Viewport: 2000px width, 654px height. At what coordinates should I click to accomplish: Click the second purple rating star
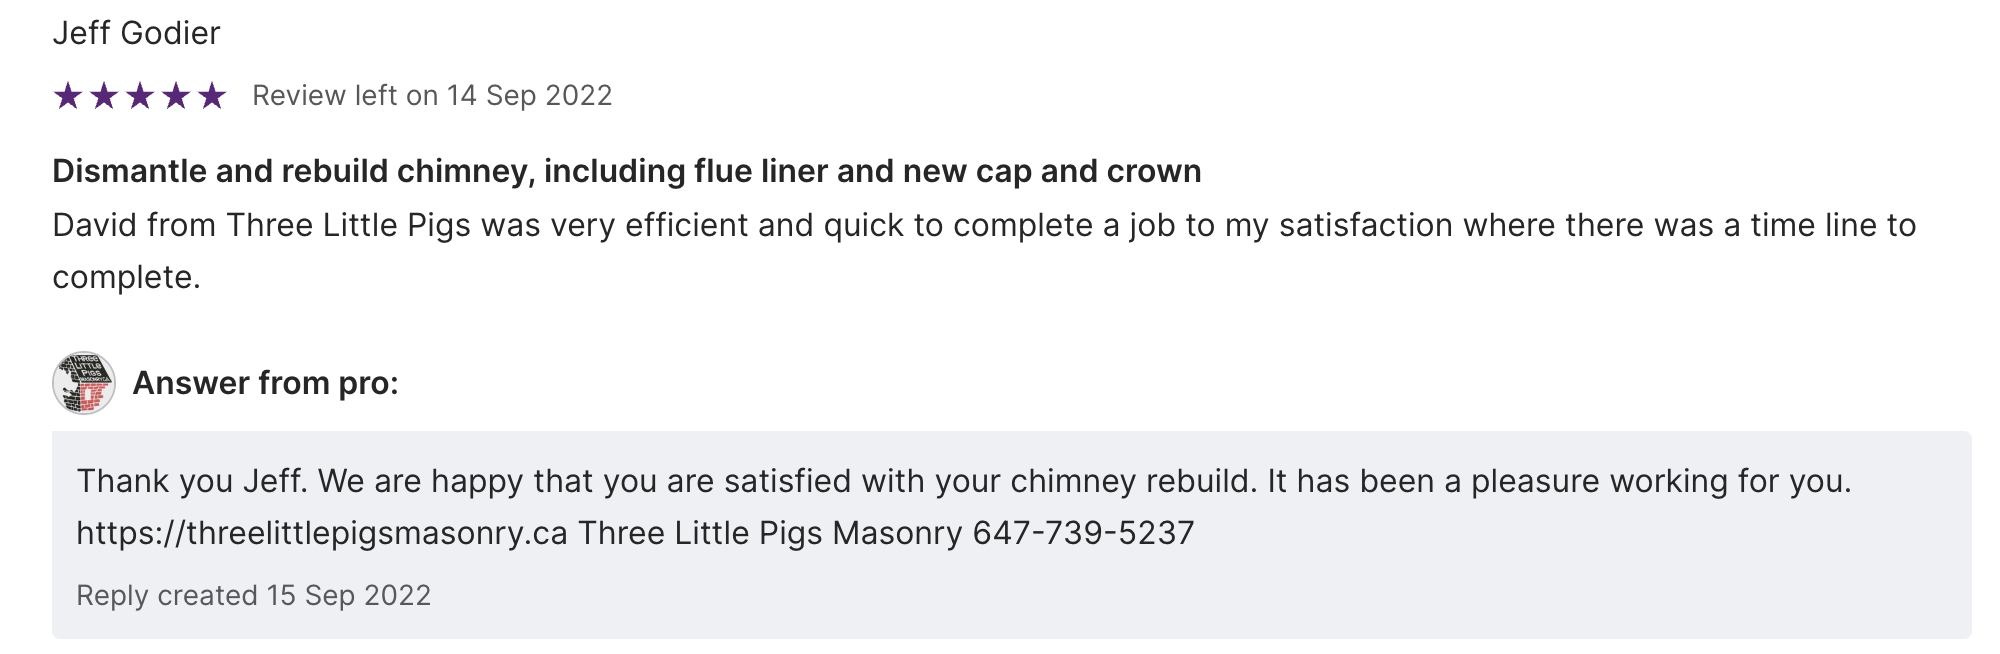pos(104,96)
